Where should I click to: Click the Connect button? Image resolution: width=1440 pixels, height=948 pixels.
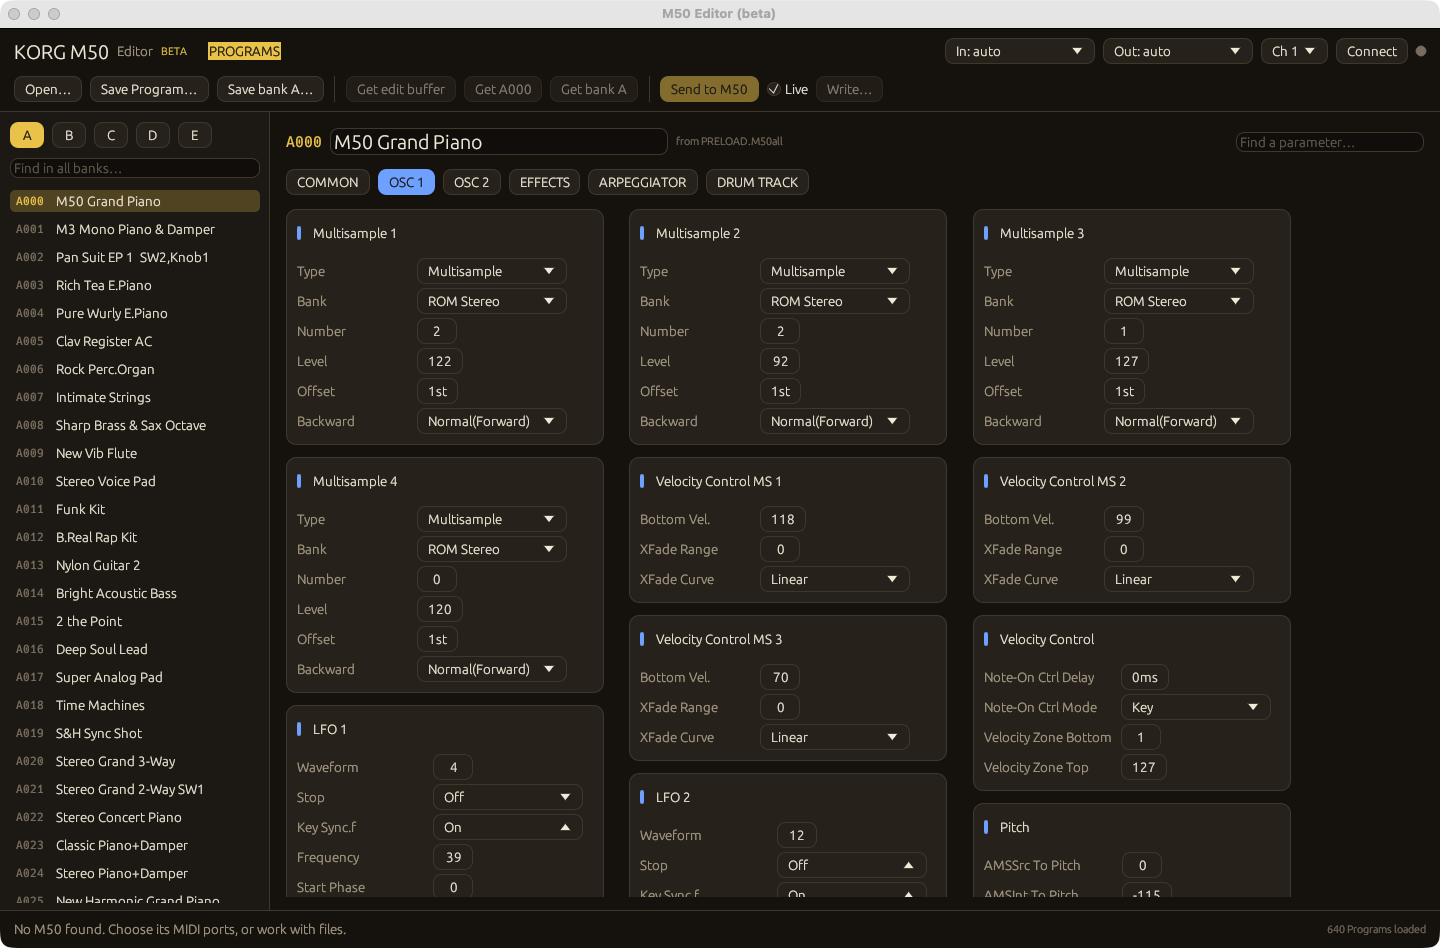click(x=1372, y=51)
